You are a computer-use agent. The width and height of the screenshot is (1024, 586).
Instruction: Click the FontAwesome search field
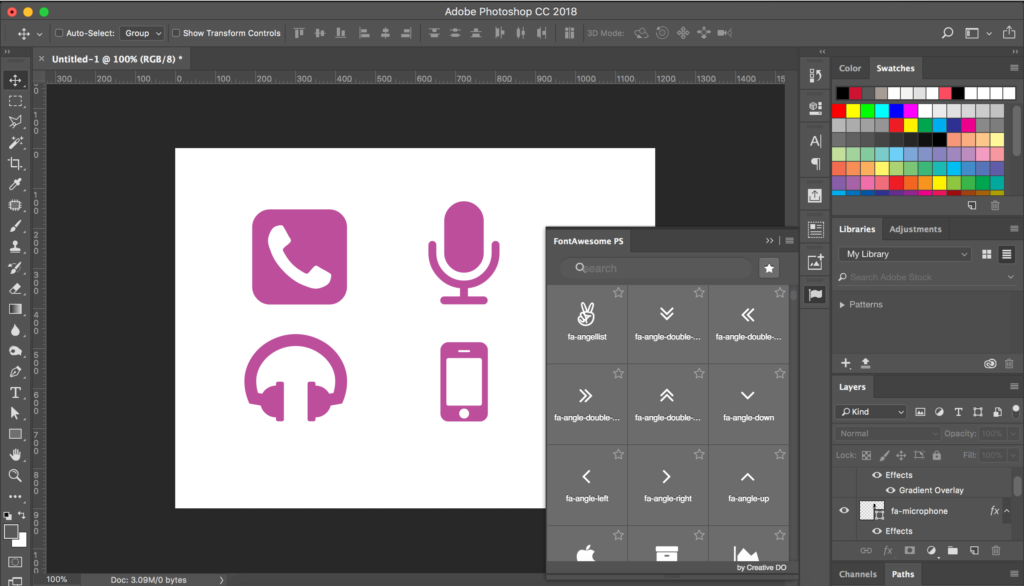coord(656,268)
